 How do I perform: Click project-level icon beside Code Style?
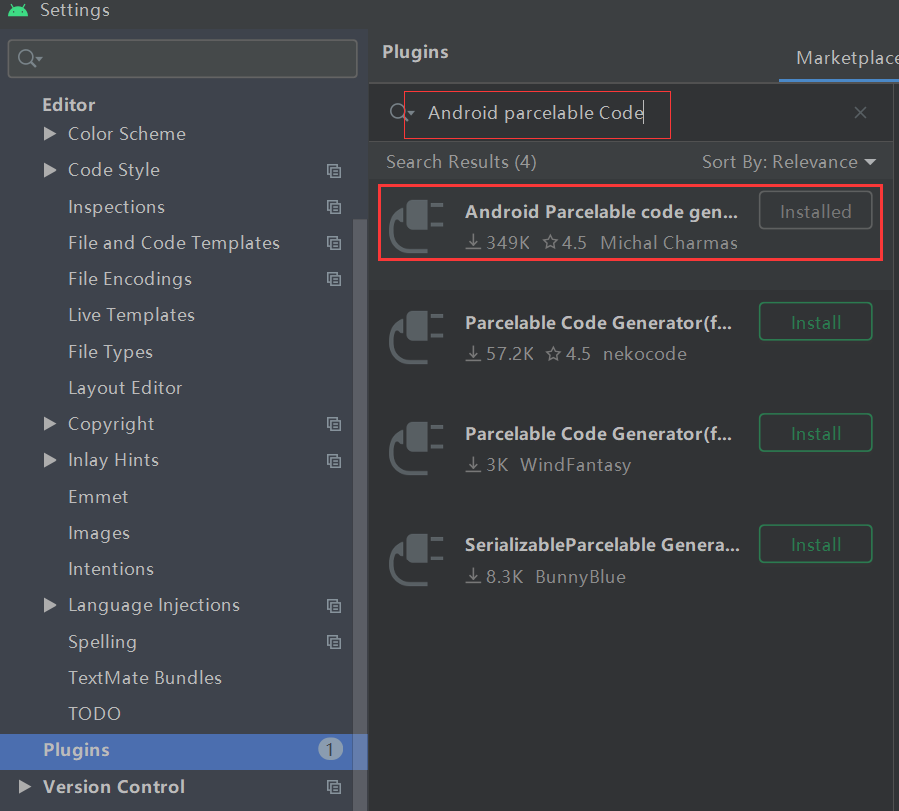pos(334,170)
